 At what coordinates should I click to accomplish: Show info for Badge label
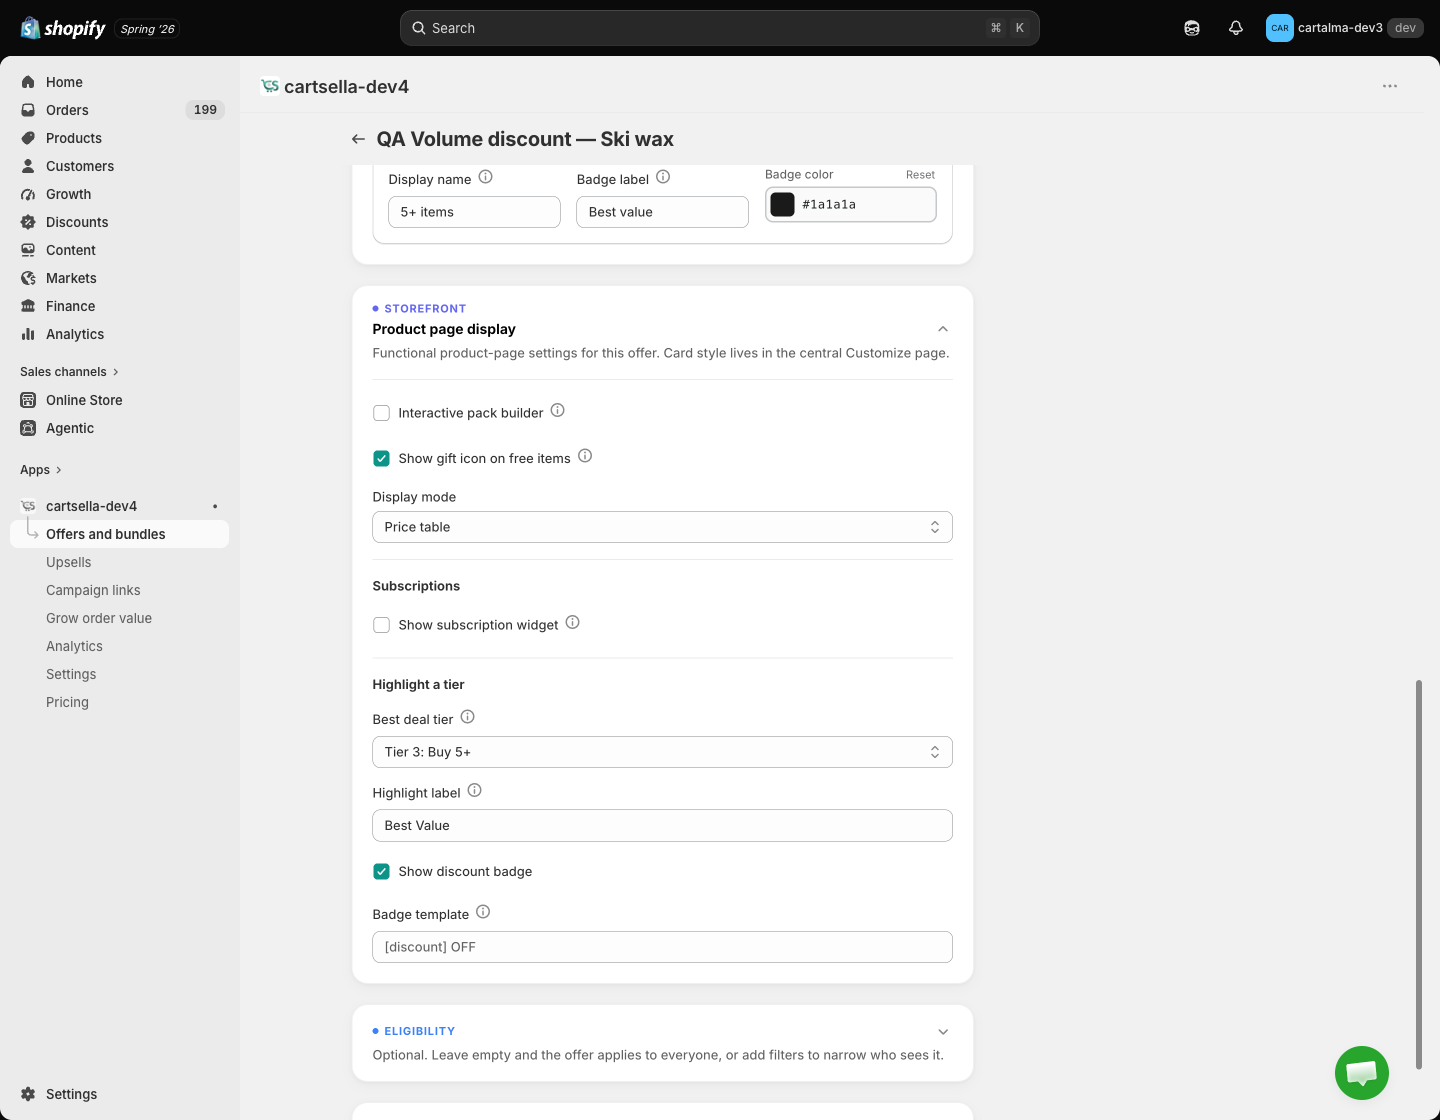click(663, 177)
